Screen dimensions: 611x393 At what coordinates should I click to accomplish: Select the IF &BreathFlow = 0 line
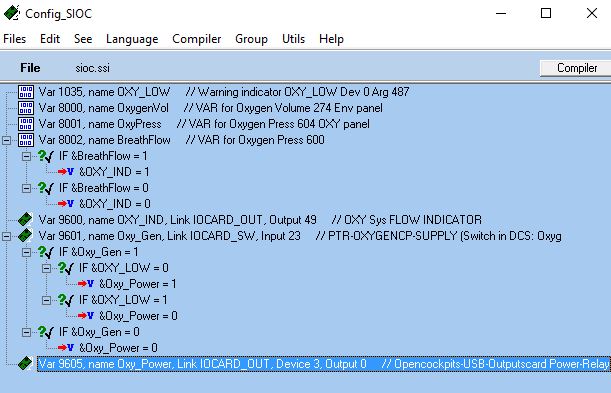click(103, 188)
